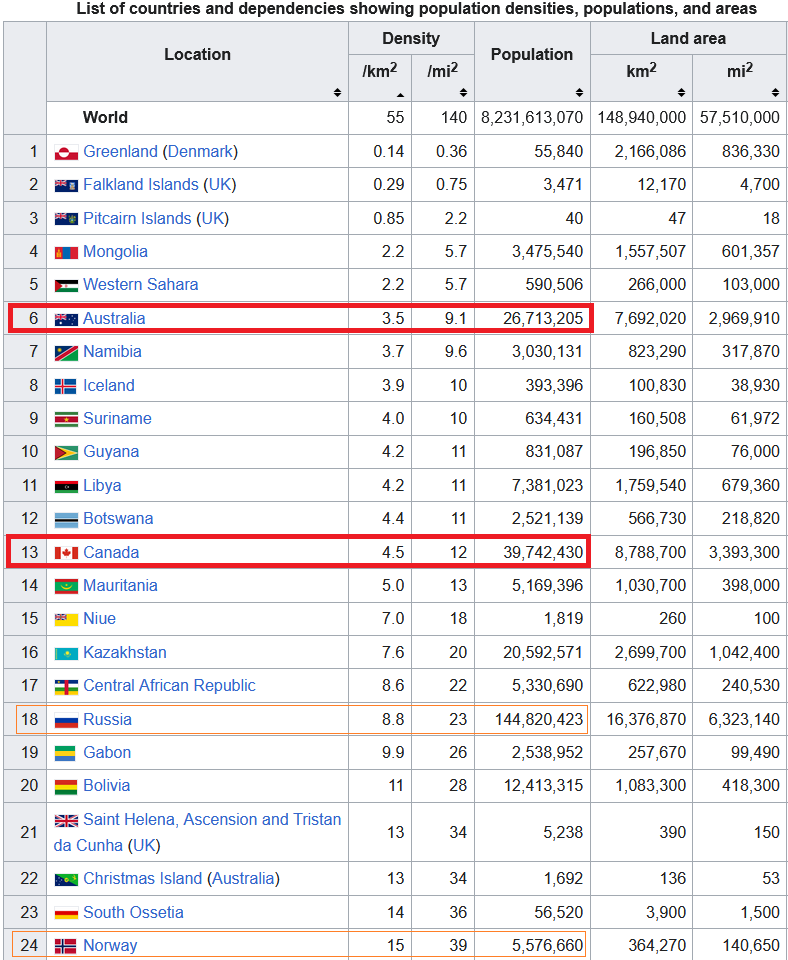Click Canada land area 8,788,700 cell
Screen dimensions: 788x960
641,552
